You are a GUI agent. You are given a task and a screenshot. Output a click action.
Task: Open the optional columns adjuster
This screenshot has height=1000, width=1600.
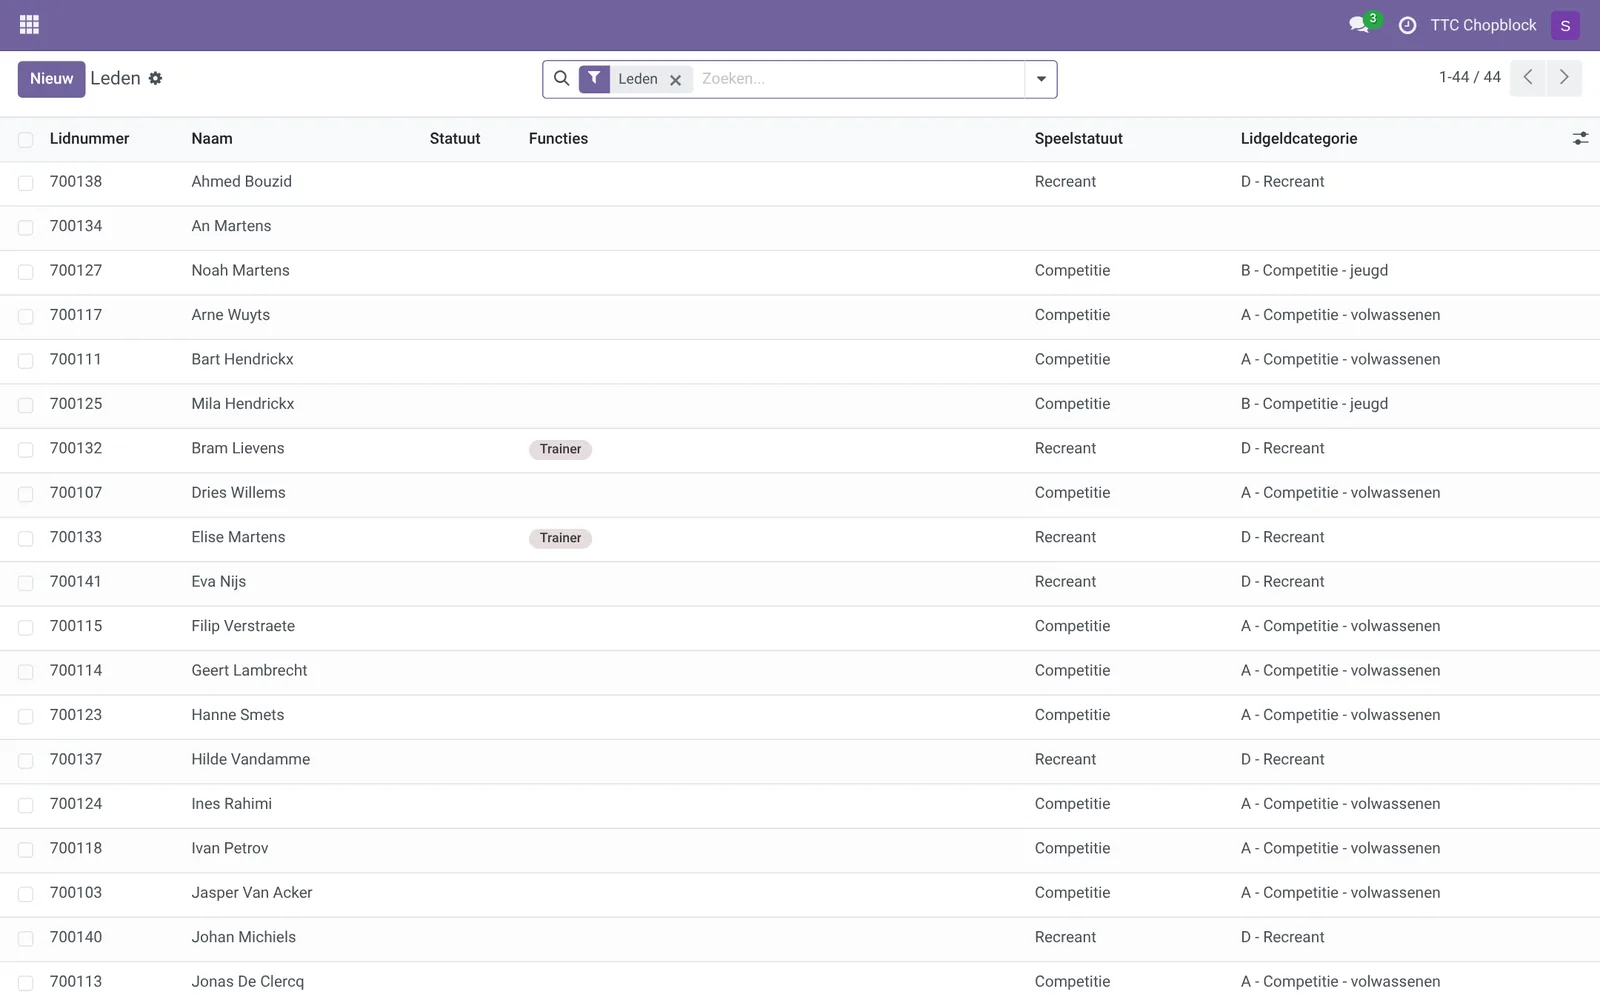point(1580,139)
